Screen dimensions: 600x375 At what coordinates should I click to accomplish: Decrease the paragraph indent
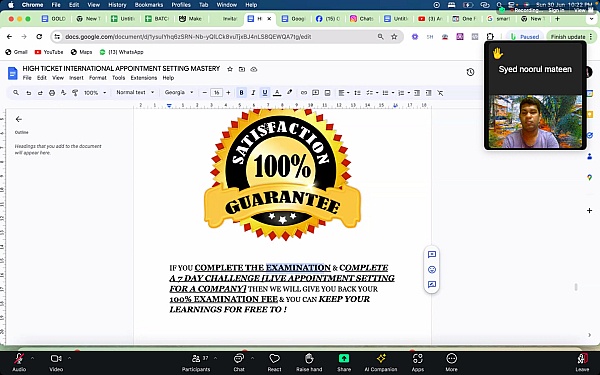pos(417,93)
